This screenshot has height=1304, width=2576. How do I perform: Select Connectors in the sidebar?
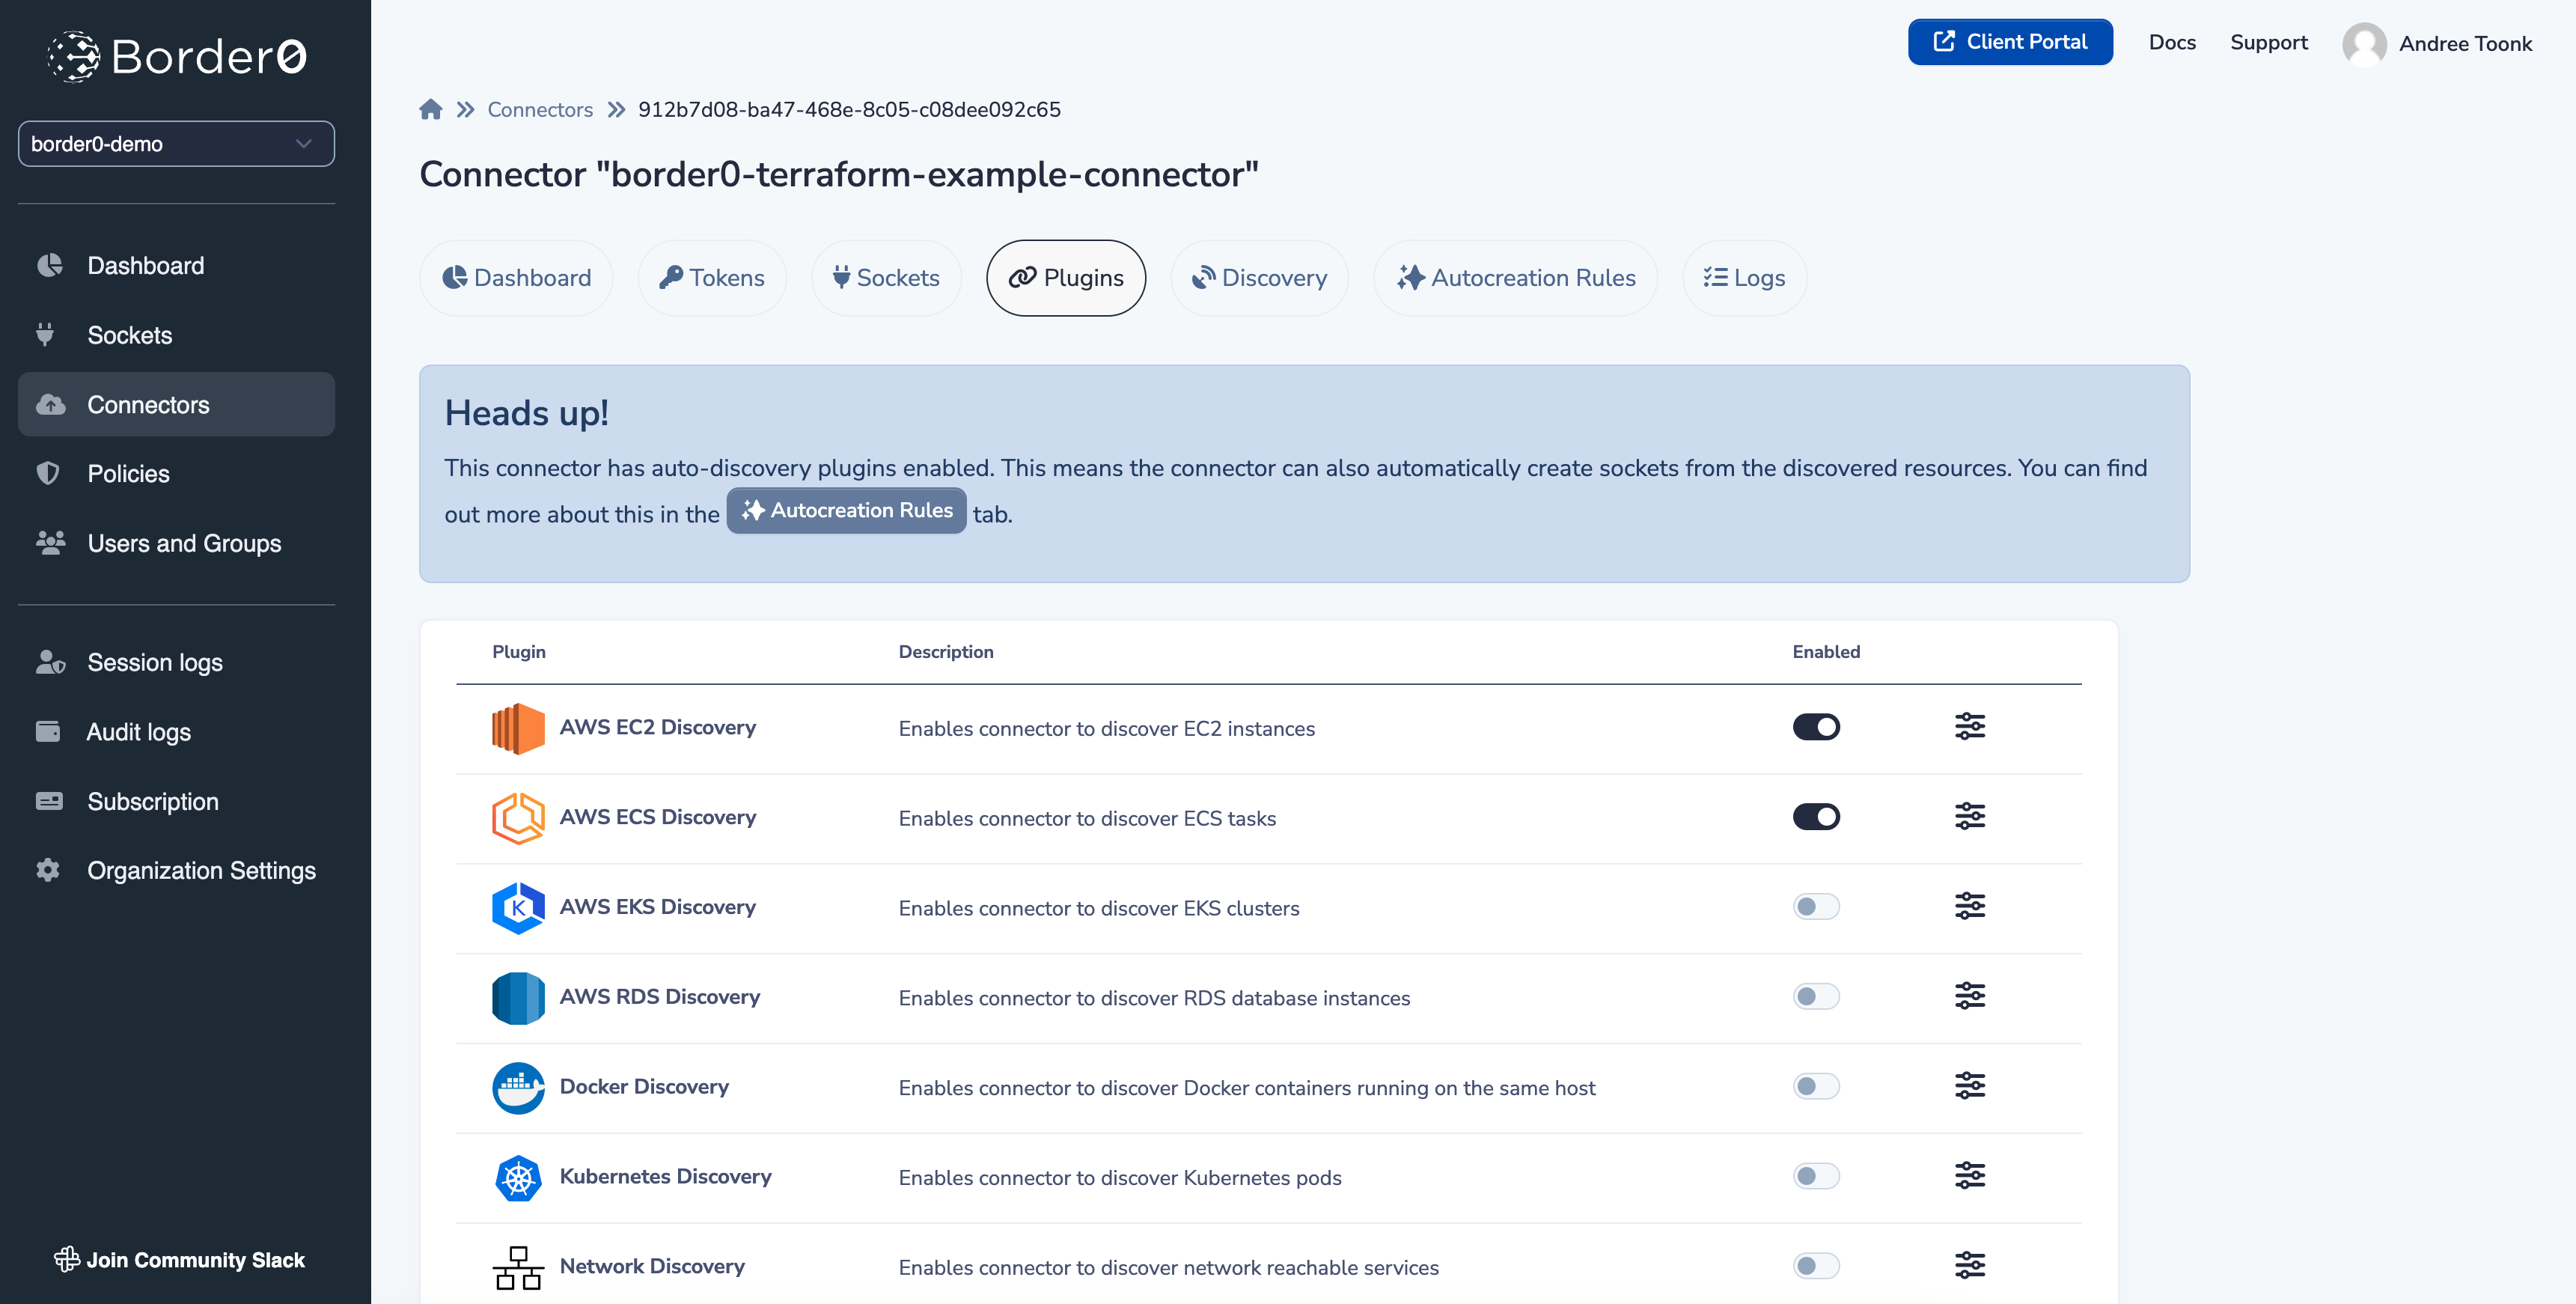click(176, 404)
